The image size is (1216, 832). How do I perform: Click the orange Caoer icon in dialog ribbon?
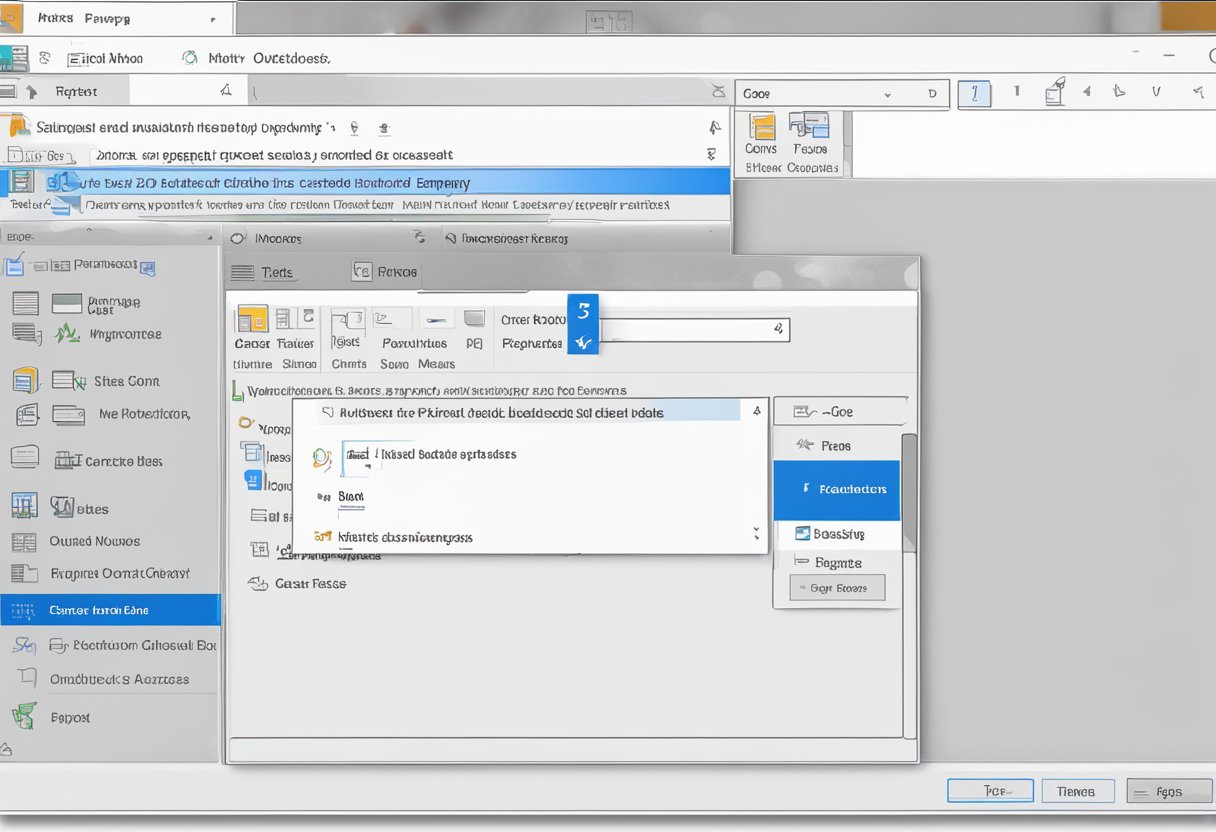pos(252,320)
